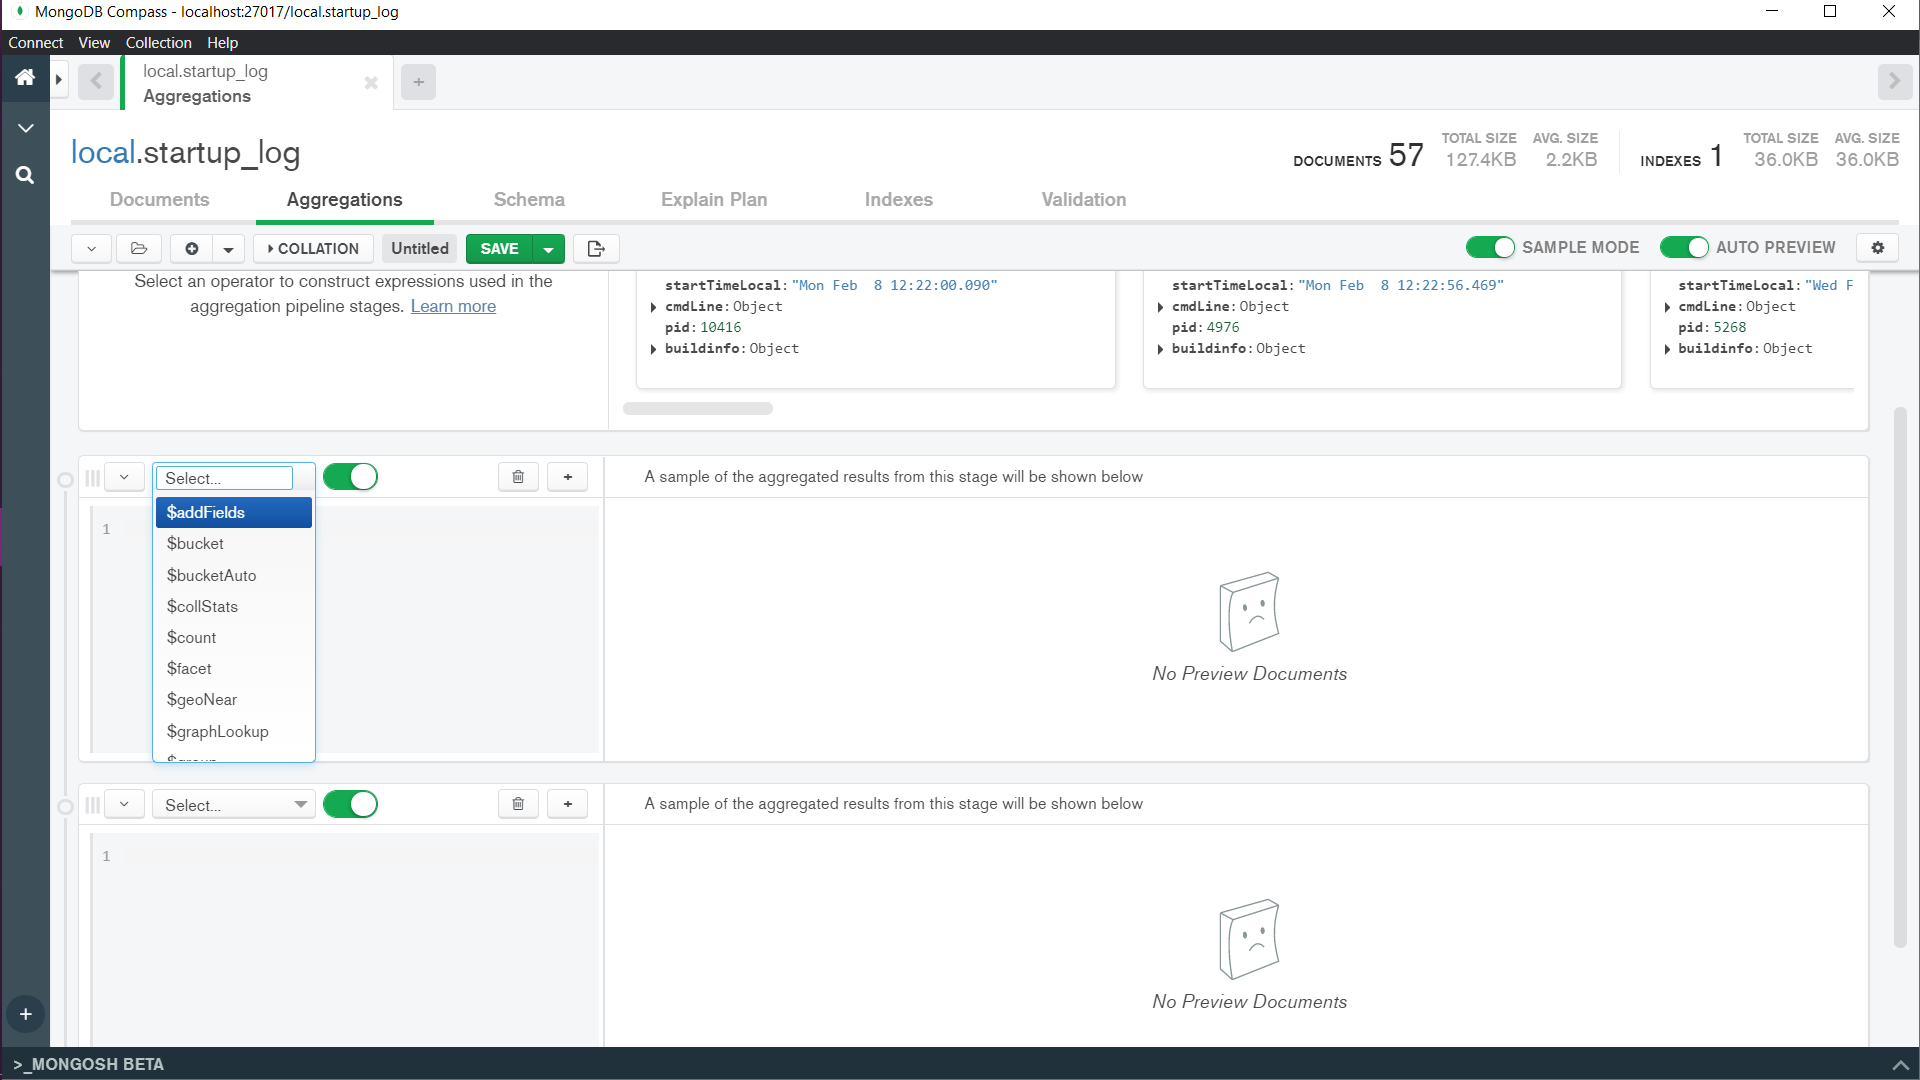The width and height of the screenshot is (1920, 1080).
Task: Expand the COLLATION options
Action: (314, 248)
